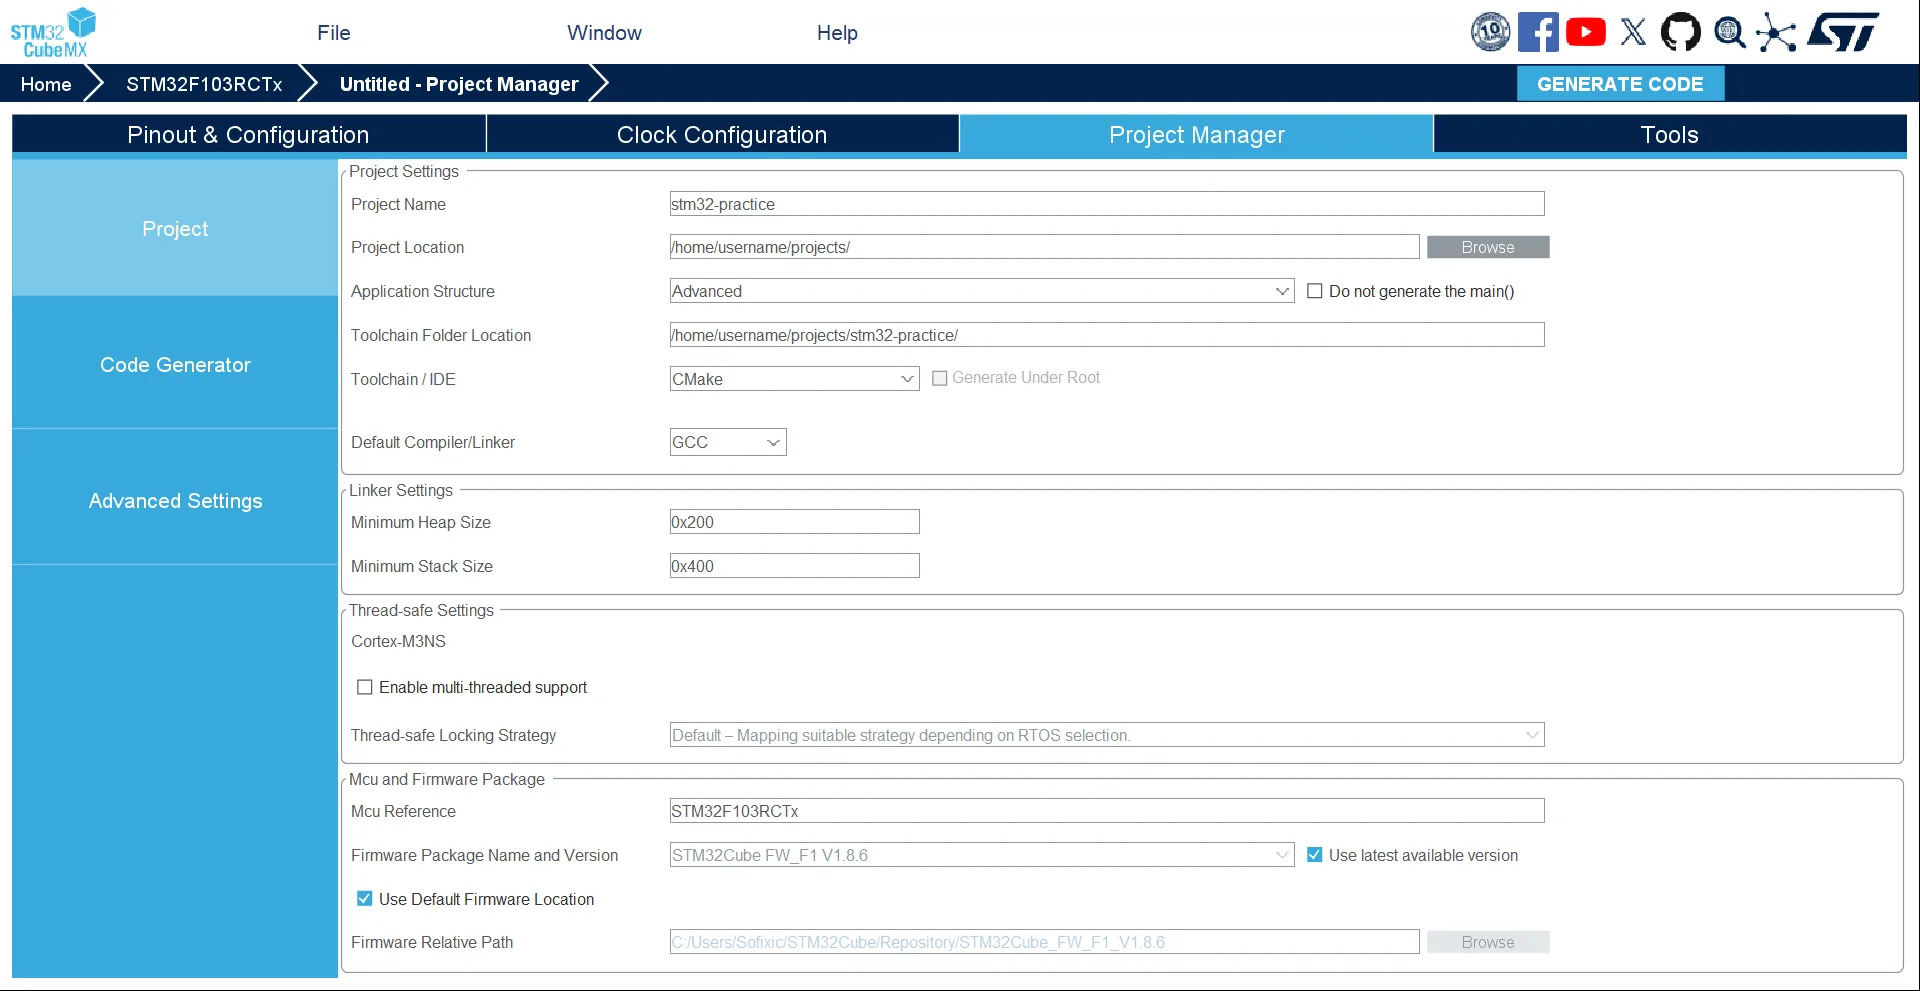Uncheck Use Default Firmware Location
Viewport: 1920px width, 991px height.
364,898
